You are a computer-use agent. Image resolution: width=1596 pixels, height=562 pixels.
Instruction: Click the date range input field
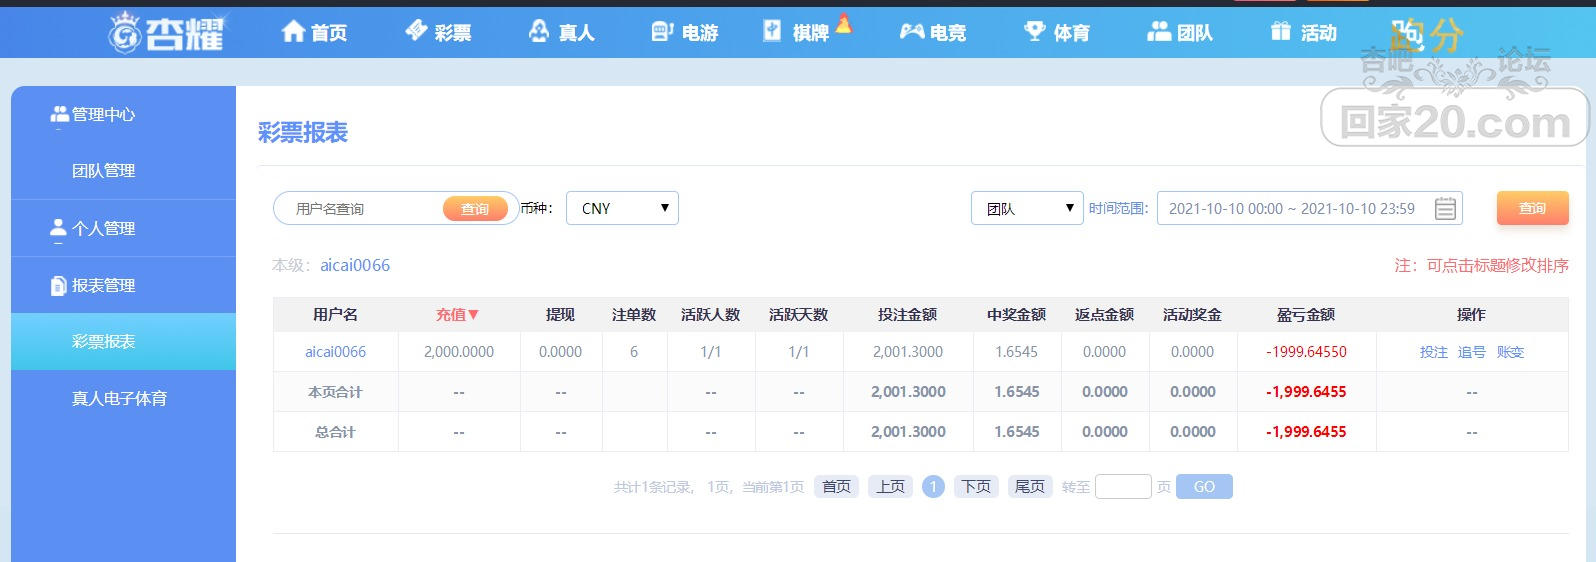1310,208
